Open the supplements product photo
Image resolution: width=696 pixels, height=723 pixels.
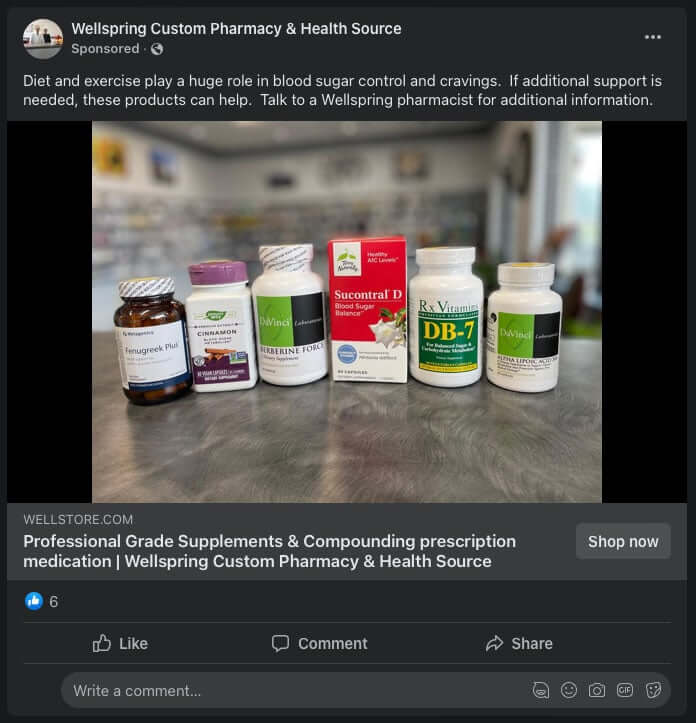click(x=347, y=311)
